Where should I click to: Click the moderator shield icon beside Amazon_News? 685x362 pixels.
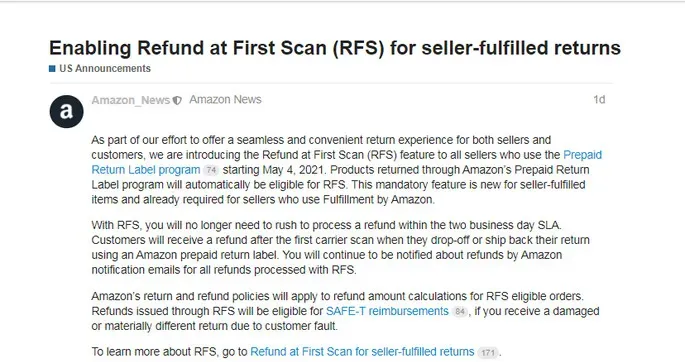pos(177,101)
